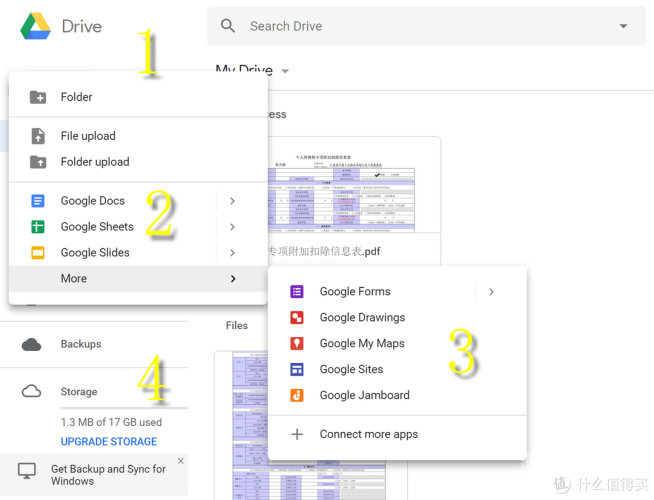The image size is (654, 500).
Task: Select Google Sites in submenu
Action: (397, 369)
